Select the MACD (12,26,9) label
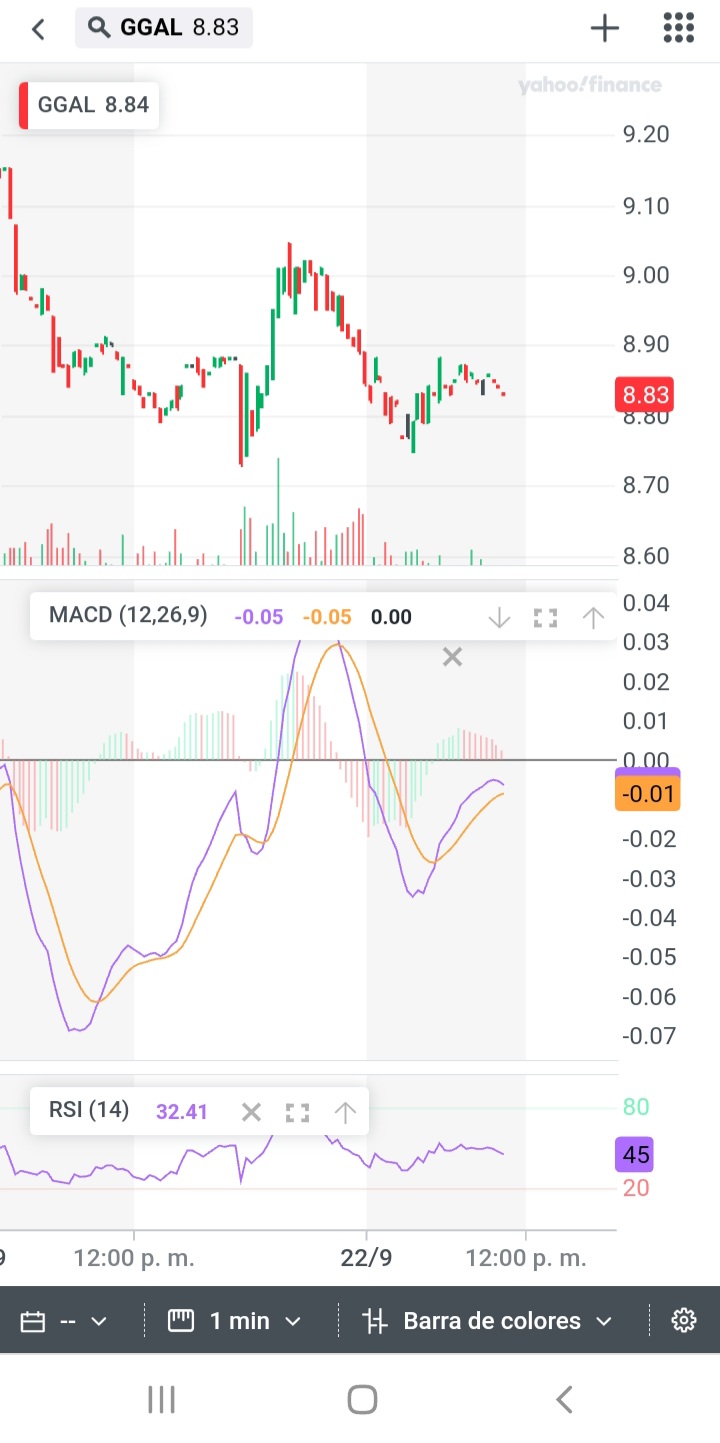720x1443 pixels. [x=128, y=615]
